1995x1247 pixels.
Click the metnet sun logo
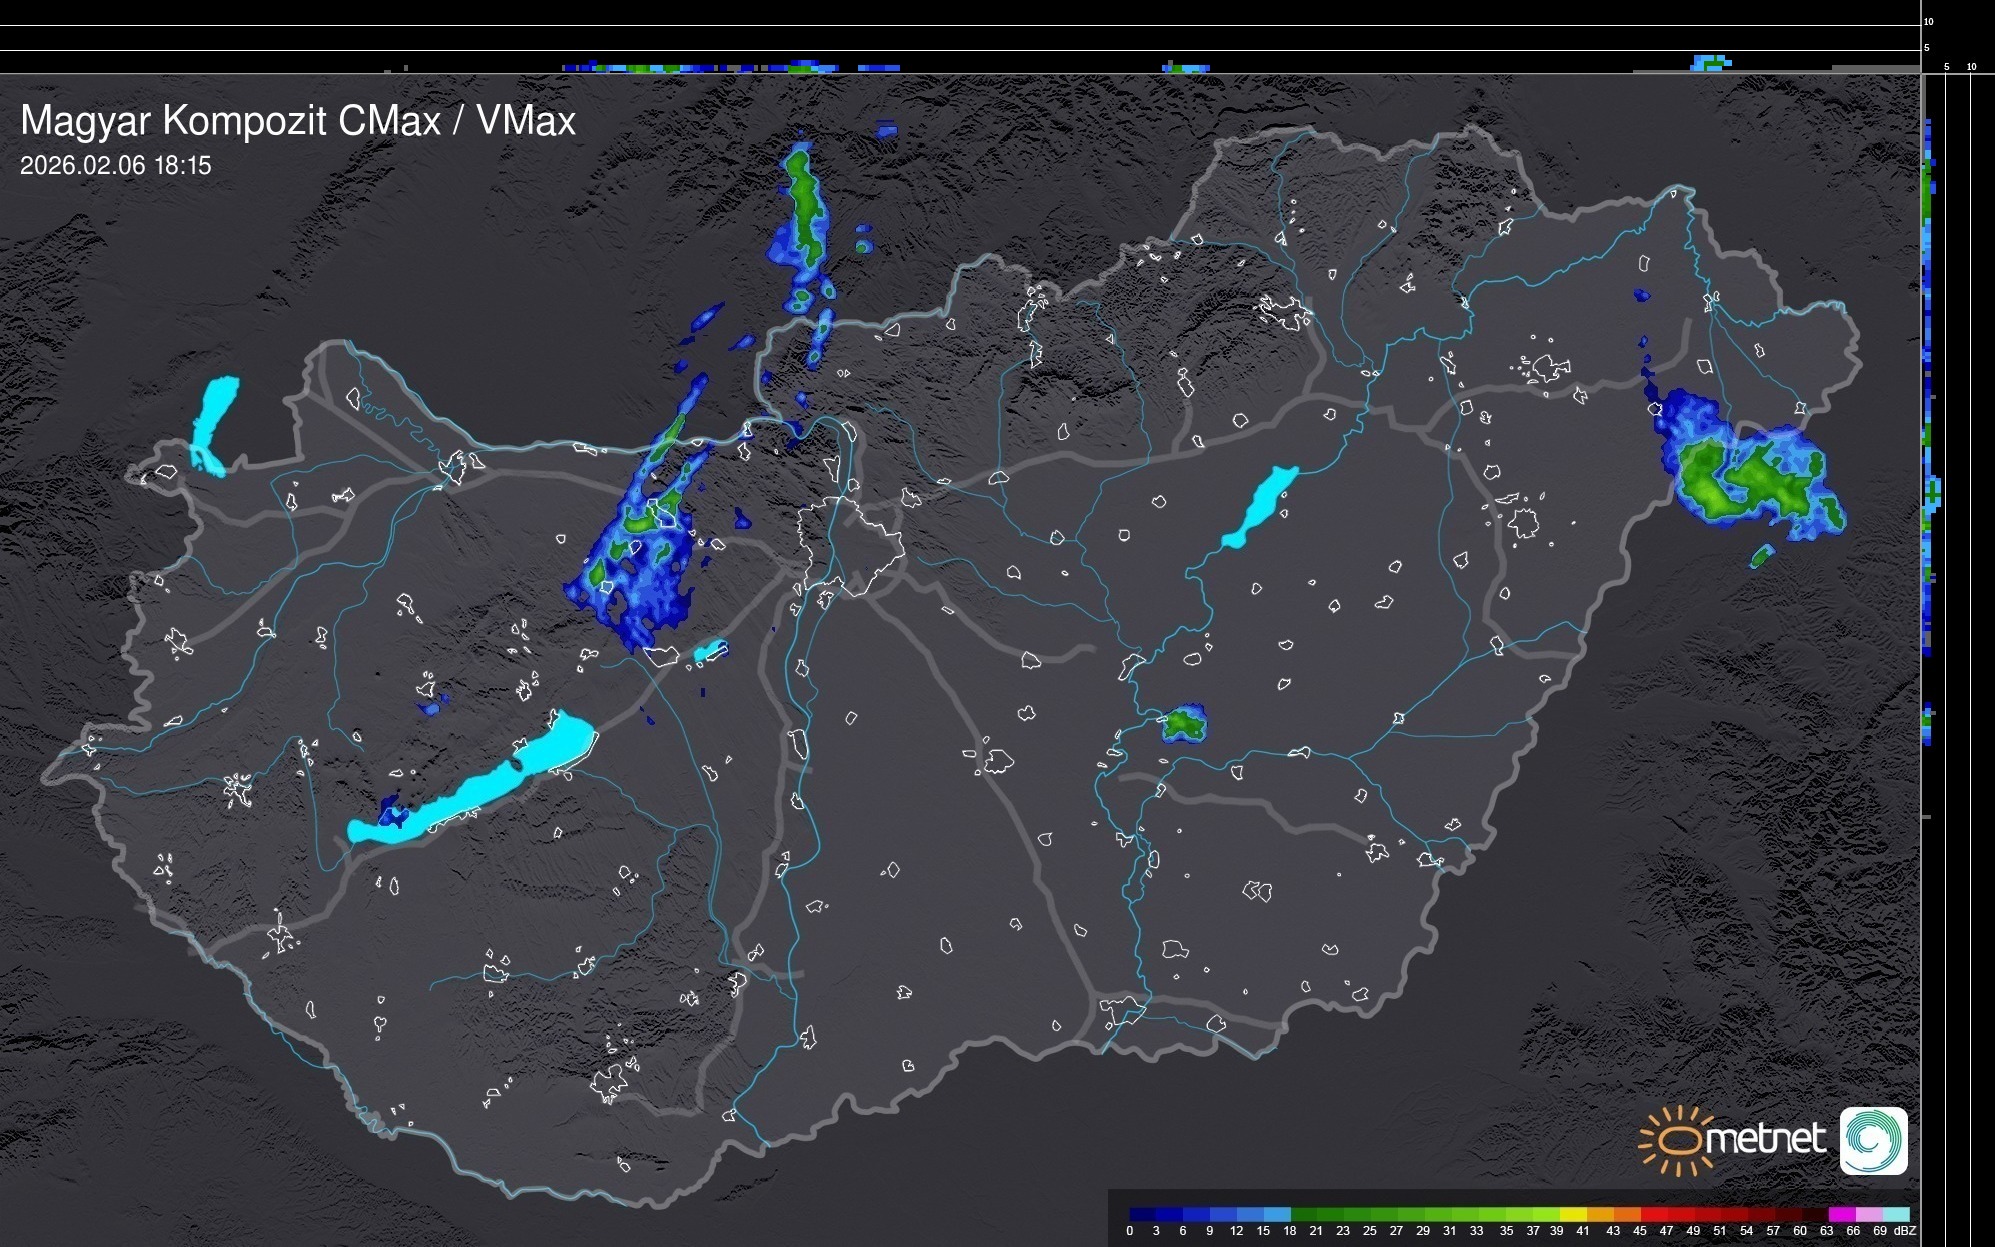(x=1676, y=1140)
